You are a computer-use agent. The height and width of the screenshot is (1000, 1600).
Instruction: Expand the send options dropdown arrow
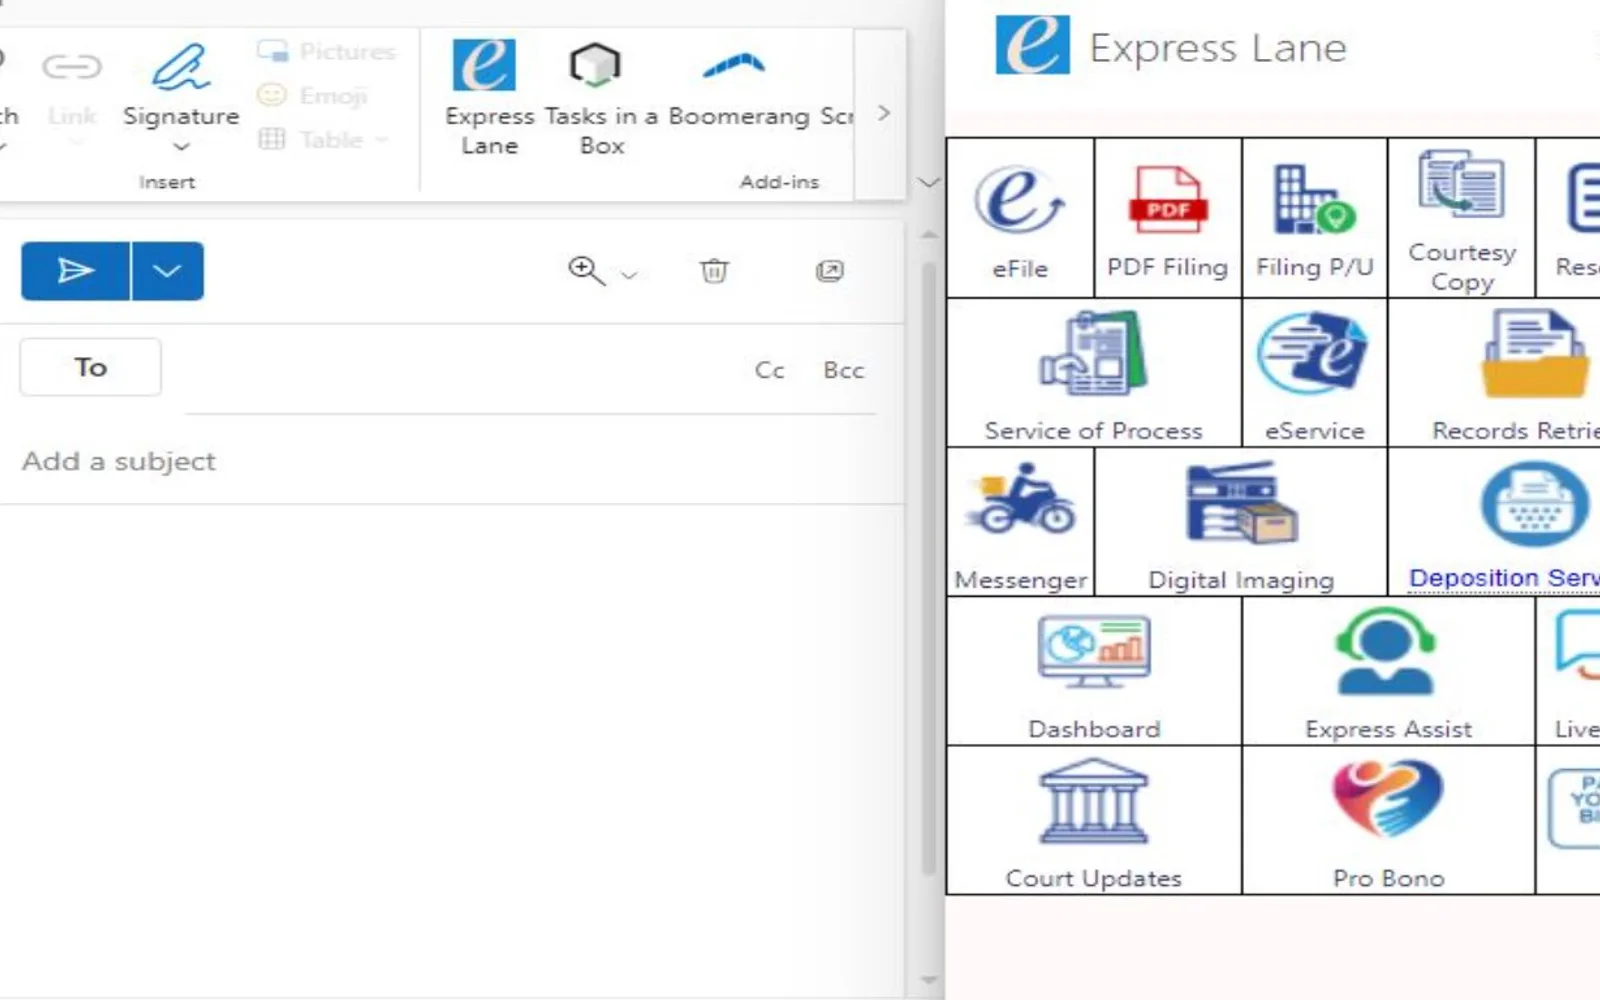click(167, 270)
